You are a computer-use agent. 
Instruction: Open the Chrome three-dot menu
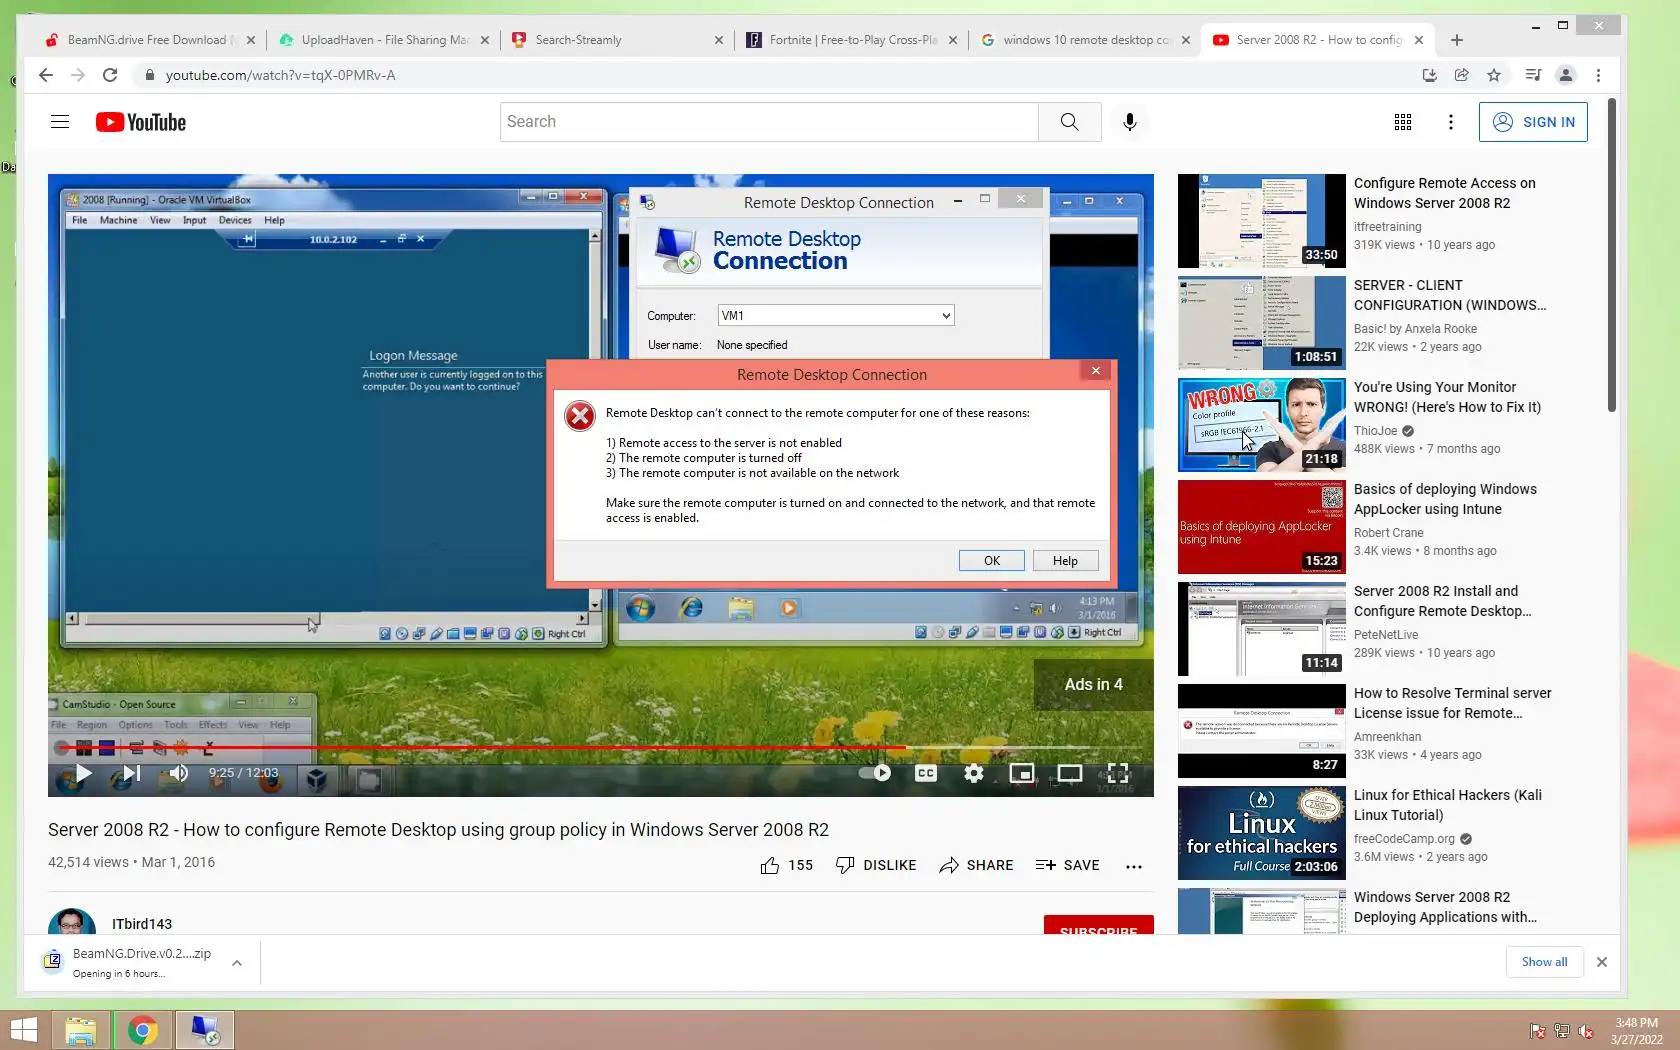click(x=1598, y=75)
